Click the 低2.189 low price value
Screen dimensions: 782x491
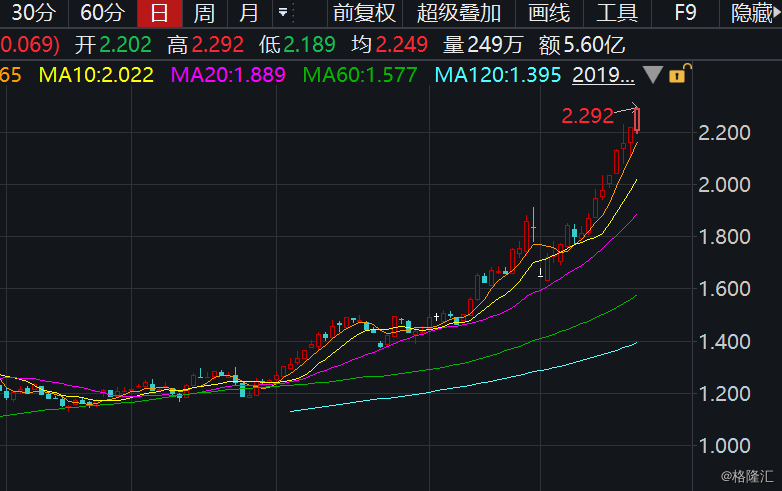pos(297,45)
